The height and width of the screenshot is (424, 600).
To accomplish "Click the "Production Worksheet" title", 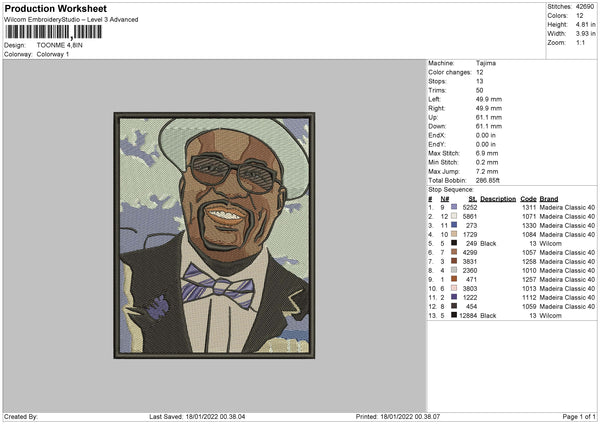I will tap(55, 8).
